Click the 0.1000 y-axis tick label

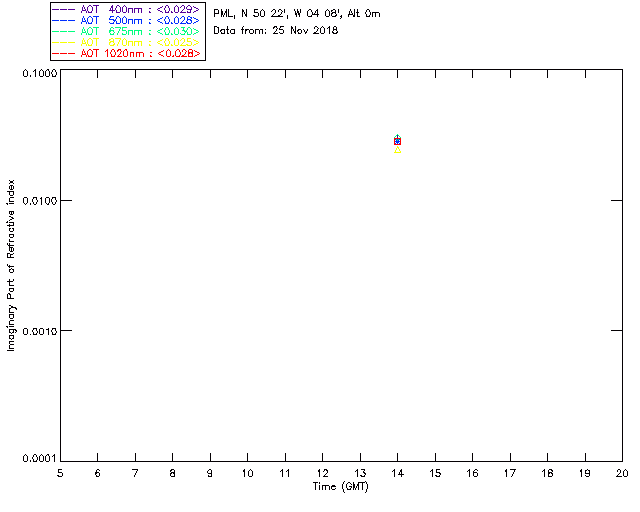(x=37, y=73)
